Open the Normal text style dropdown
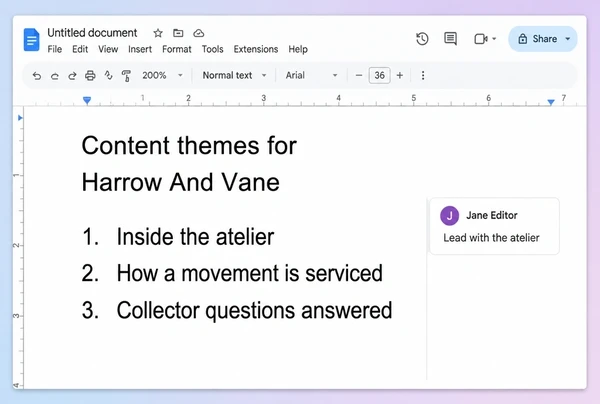600x404 pixels. (x=234, y=75)
